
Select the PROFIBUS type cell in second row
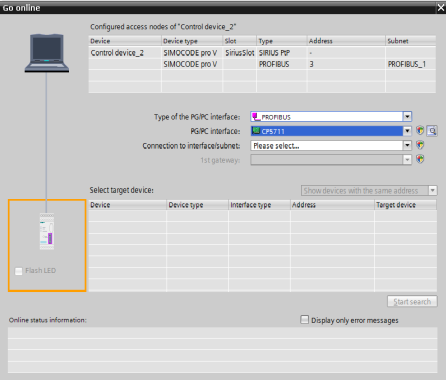click(282, 64)
